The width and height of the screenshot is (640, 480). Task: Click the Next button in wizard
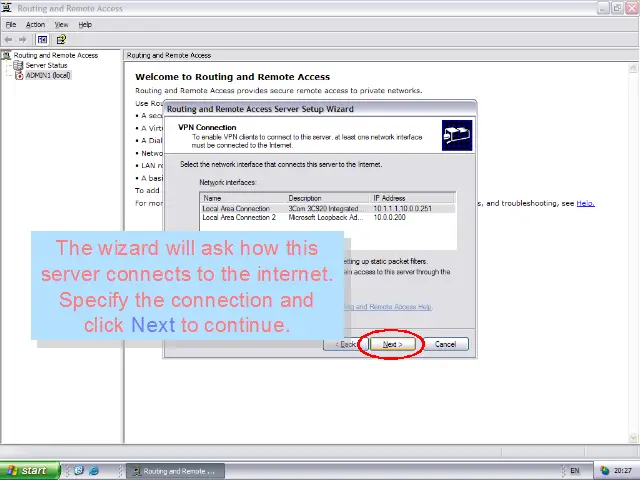tap(392, 344)
